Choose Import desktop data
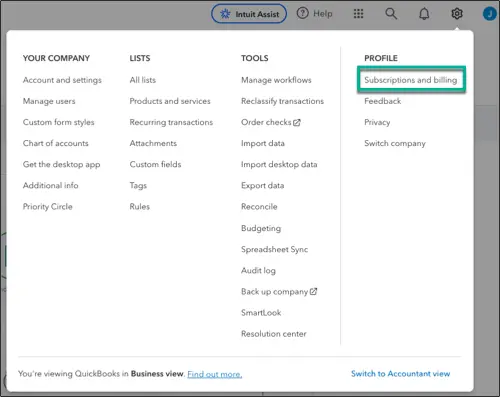This screenshot has height=397, width=500. point(279,164)
